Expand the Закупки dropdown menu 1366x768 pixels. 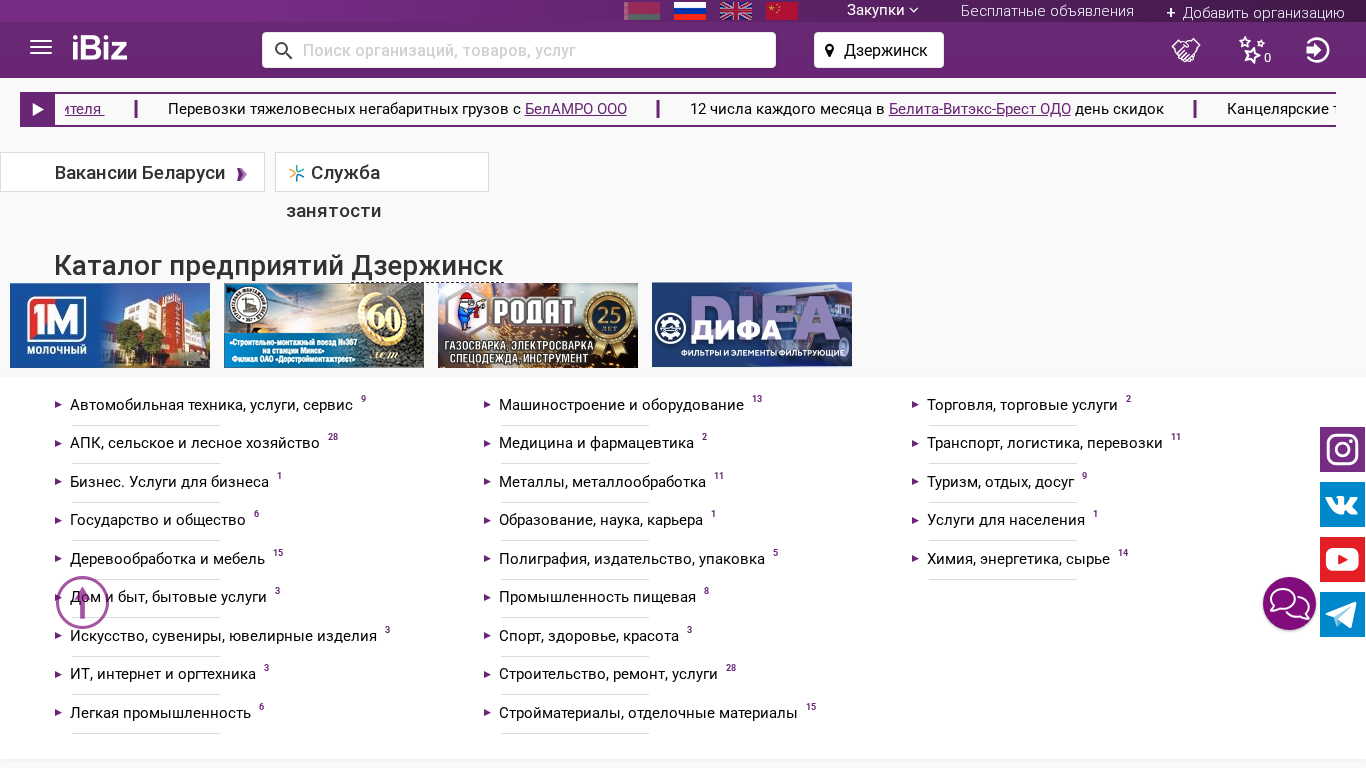coord(882,11)
